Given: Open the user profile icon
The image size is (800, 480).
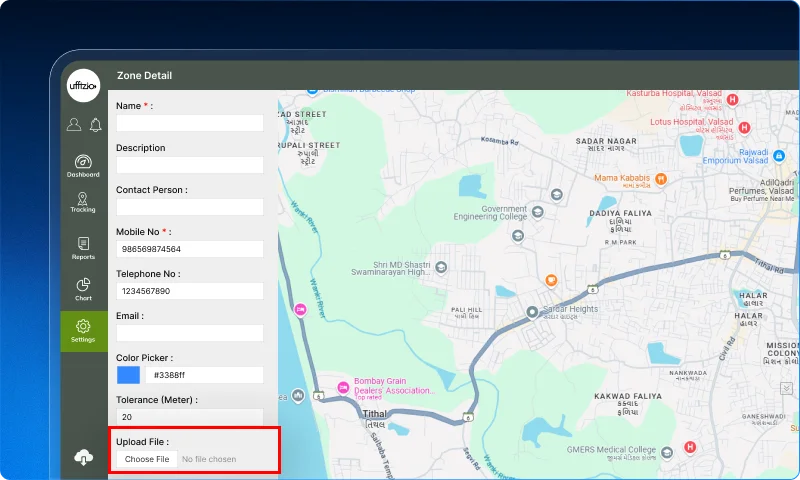Looking at the screenshot, I should coord(74,124).
